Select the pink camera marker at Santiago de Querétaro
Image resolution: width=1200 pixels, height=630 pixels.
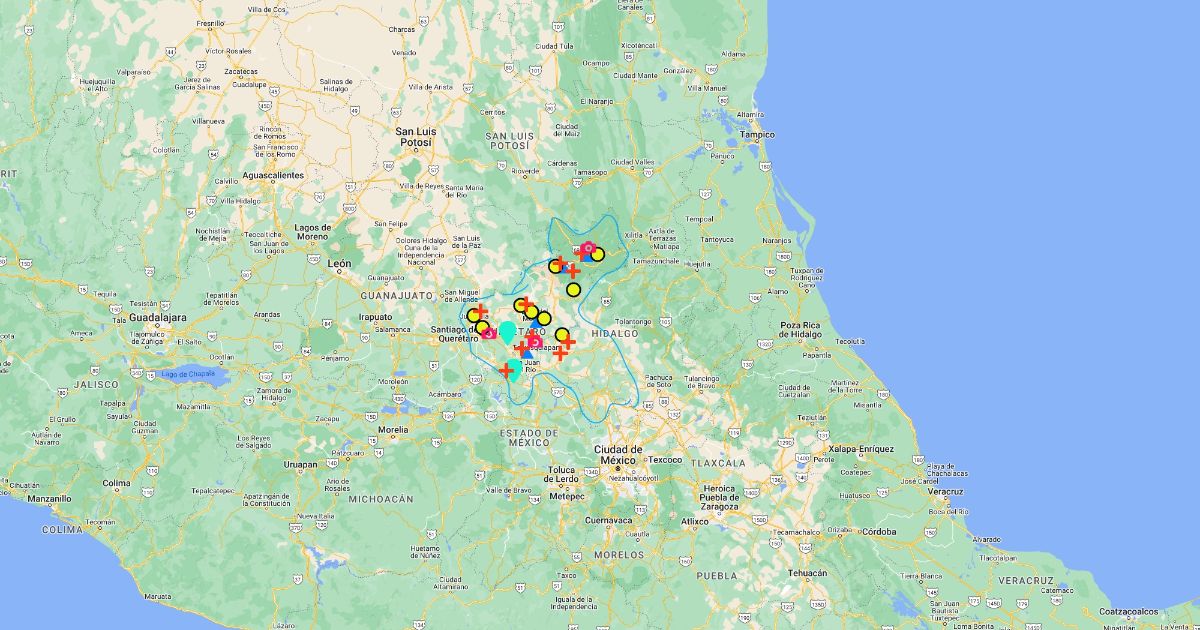coord(489,332)
